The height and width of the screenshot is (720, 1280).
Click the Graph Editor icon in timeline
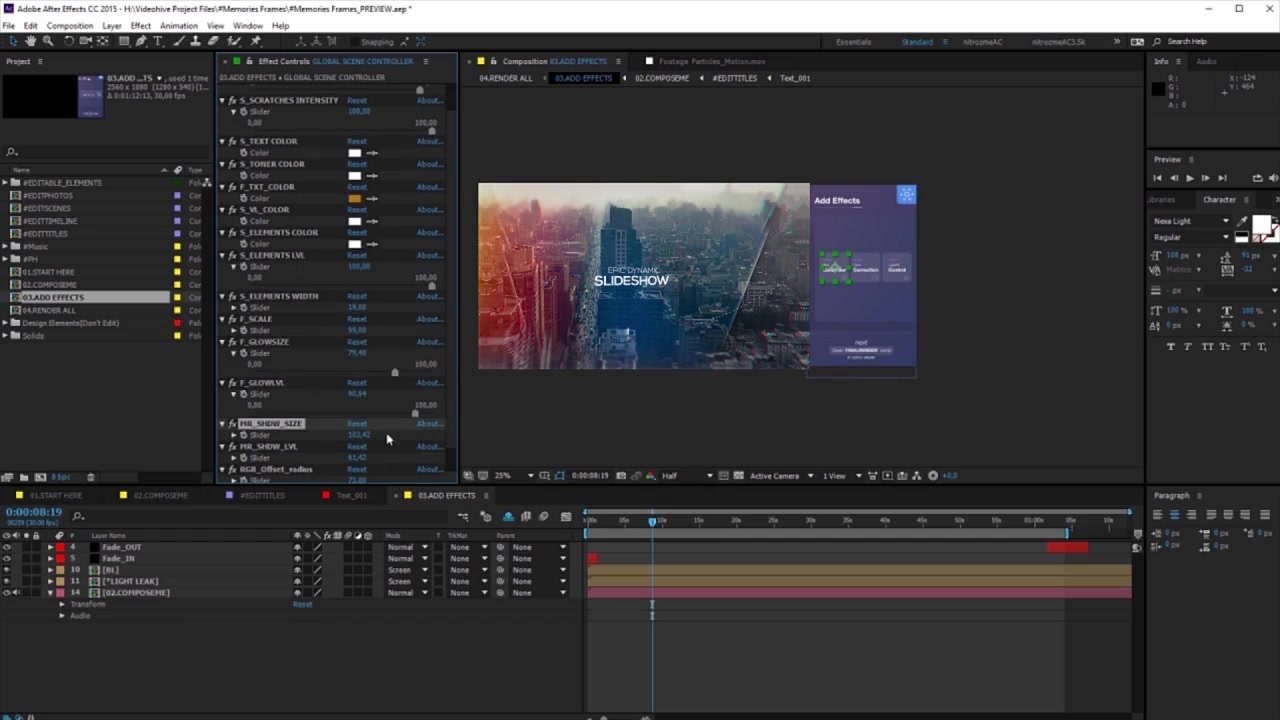tap(566, 517)
